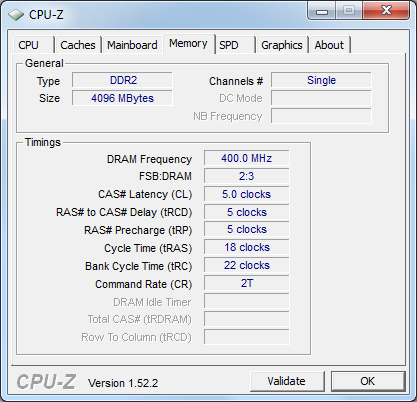Click the Command Rate (CR) label
This screenshot has height=402, width=417.
point(144,284)
